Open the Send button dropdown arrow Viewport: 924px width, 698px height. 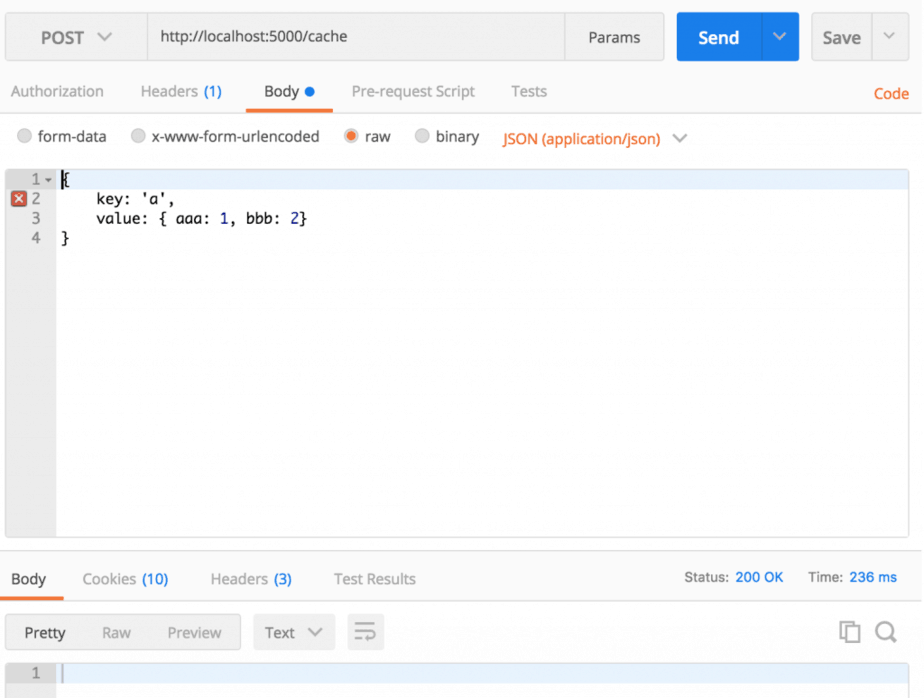pyautogui.click(x=780, y=38)
